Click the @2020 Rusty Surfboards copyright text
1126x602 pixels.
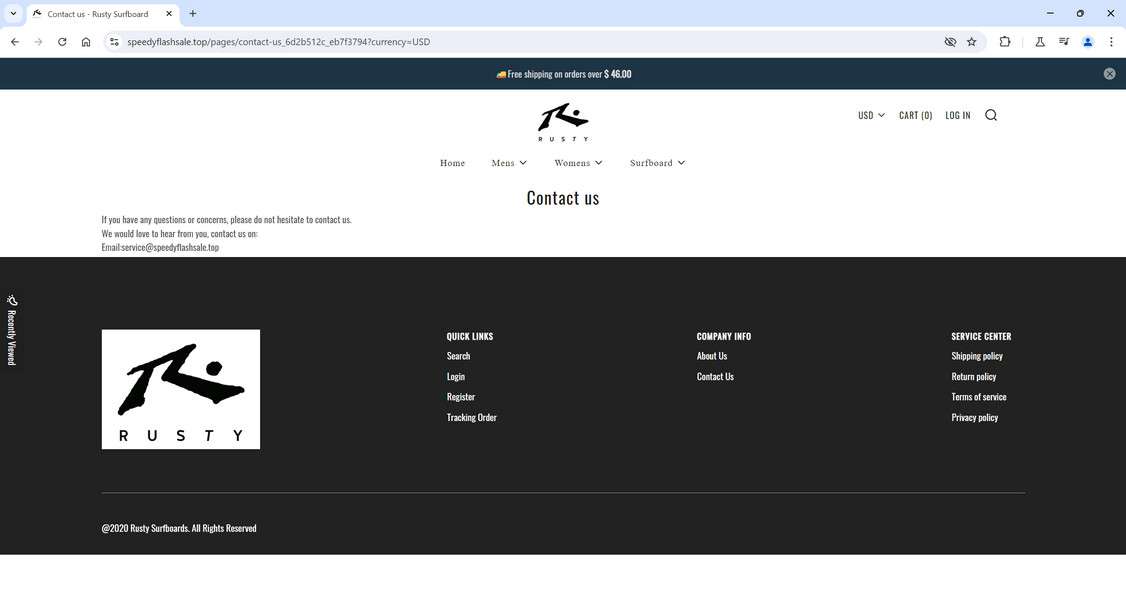coord(179,528)
